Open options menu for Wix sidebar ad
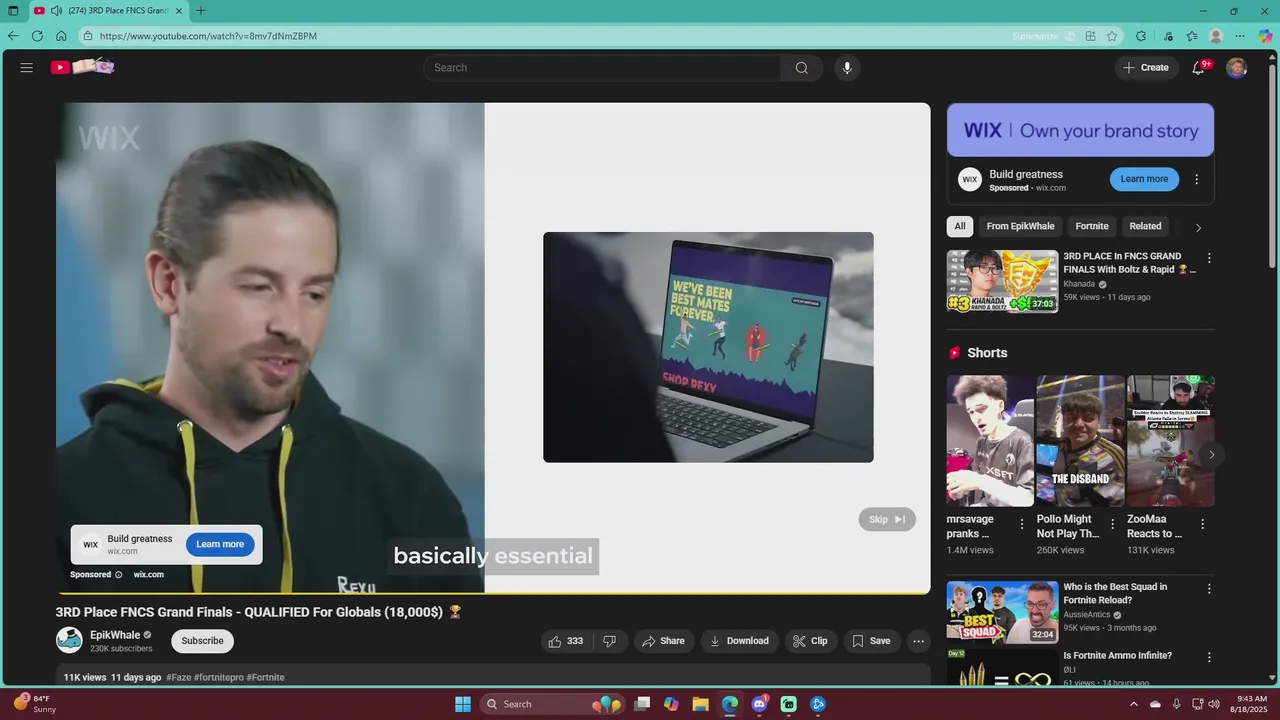Image resolution: width=1280 pixels, height=720 pixels. tap(1196, 180)
